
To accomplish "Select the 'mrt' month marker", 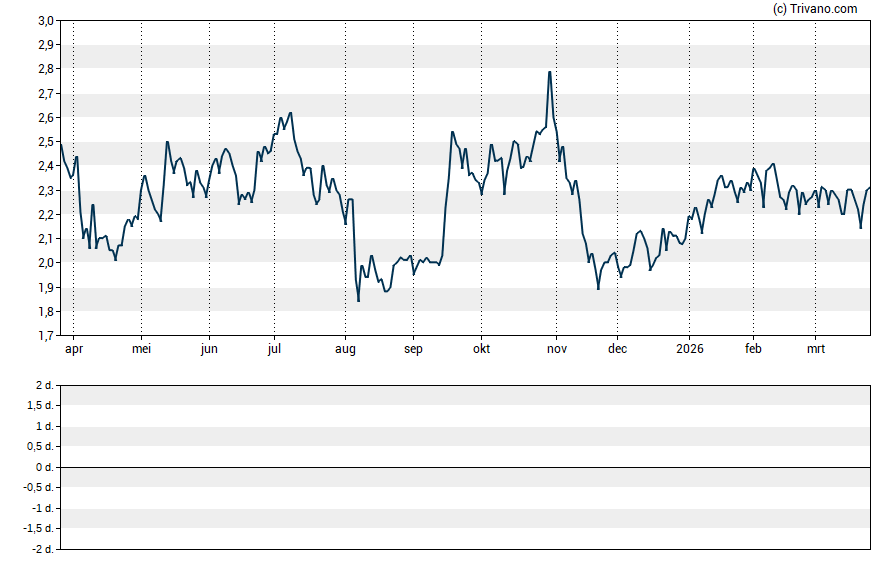I will [816, 349].
